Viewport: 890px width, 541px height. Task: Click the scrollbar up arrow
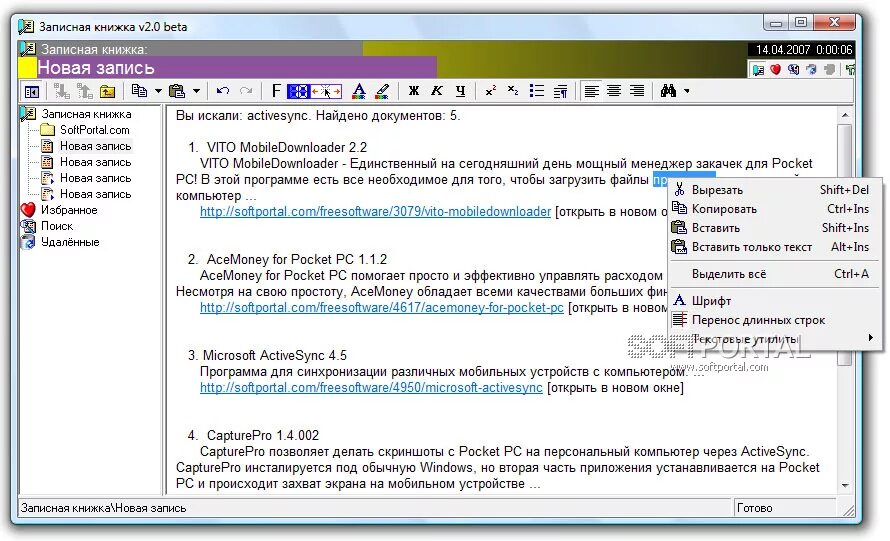click(845, 115)
